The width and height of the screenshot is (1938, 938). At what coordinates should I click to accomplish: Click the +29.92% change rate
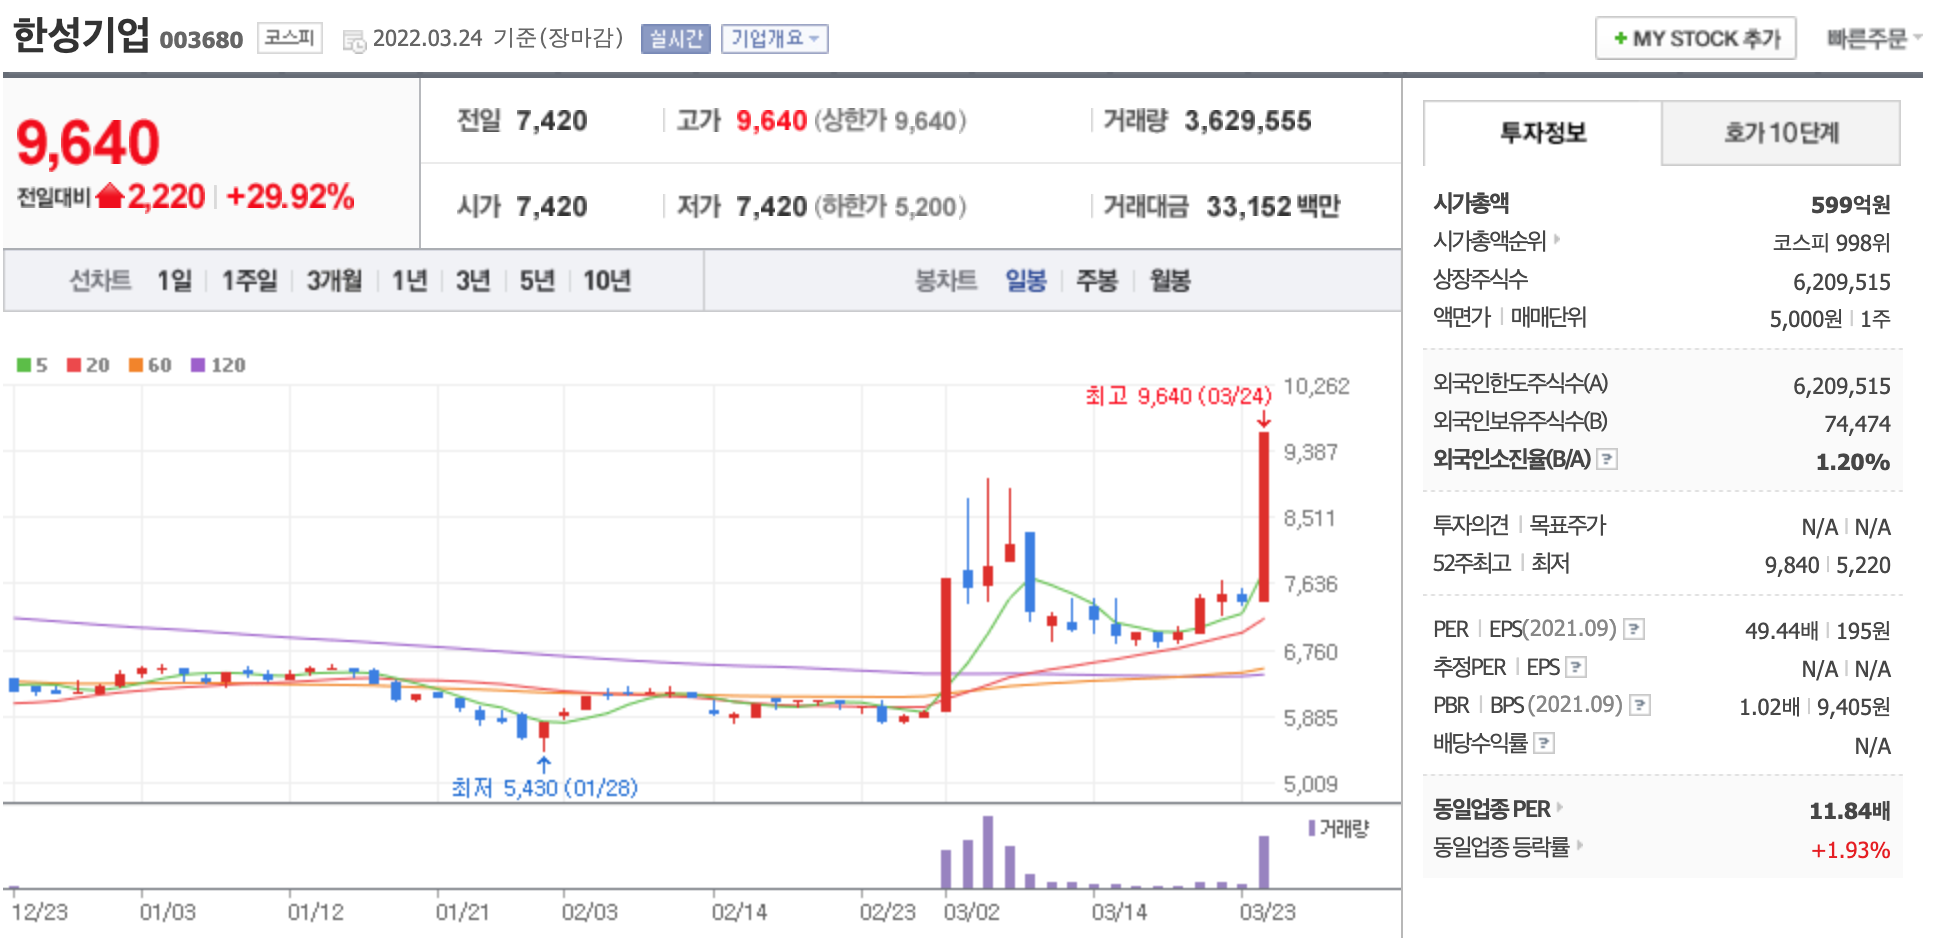(x=290, y=197)
